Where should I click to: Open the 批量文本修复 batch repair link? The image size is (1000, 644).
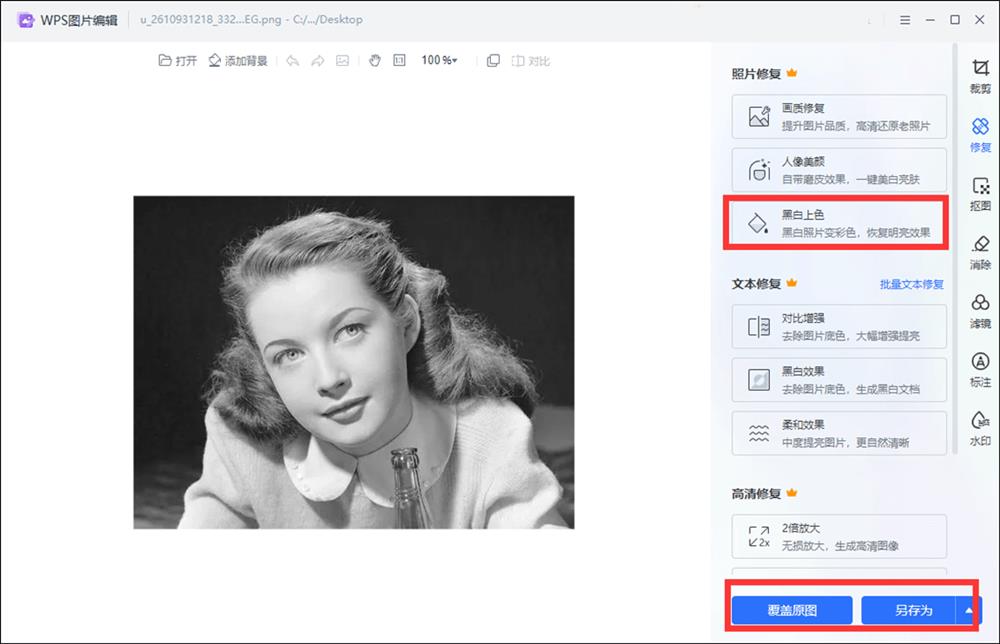click(x=911, y=284)
